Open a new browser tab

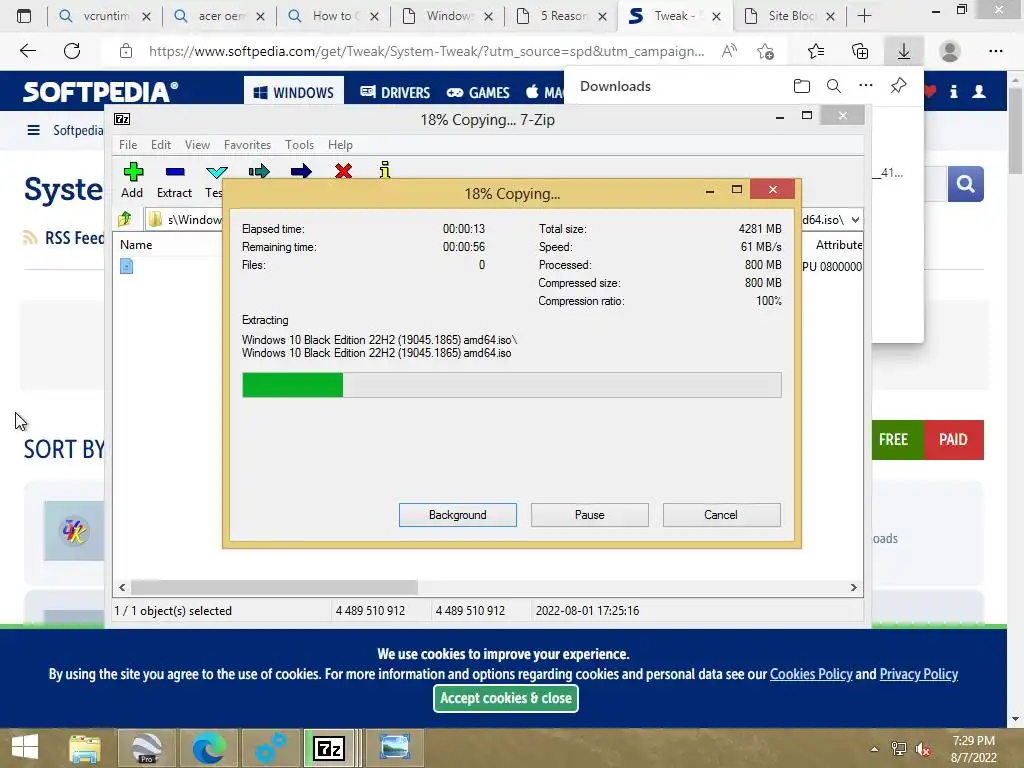(864, 16)
